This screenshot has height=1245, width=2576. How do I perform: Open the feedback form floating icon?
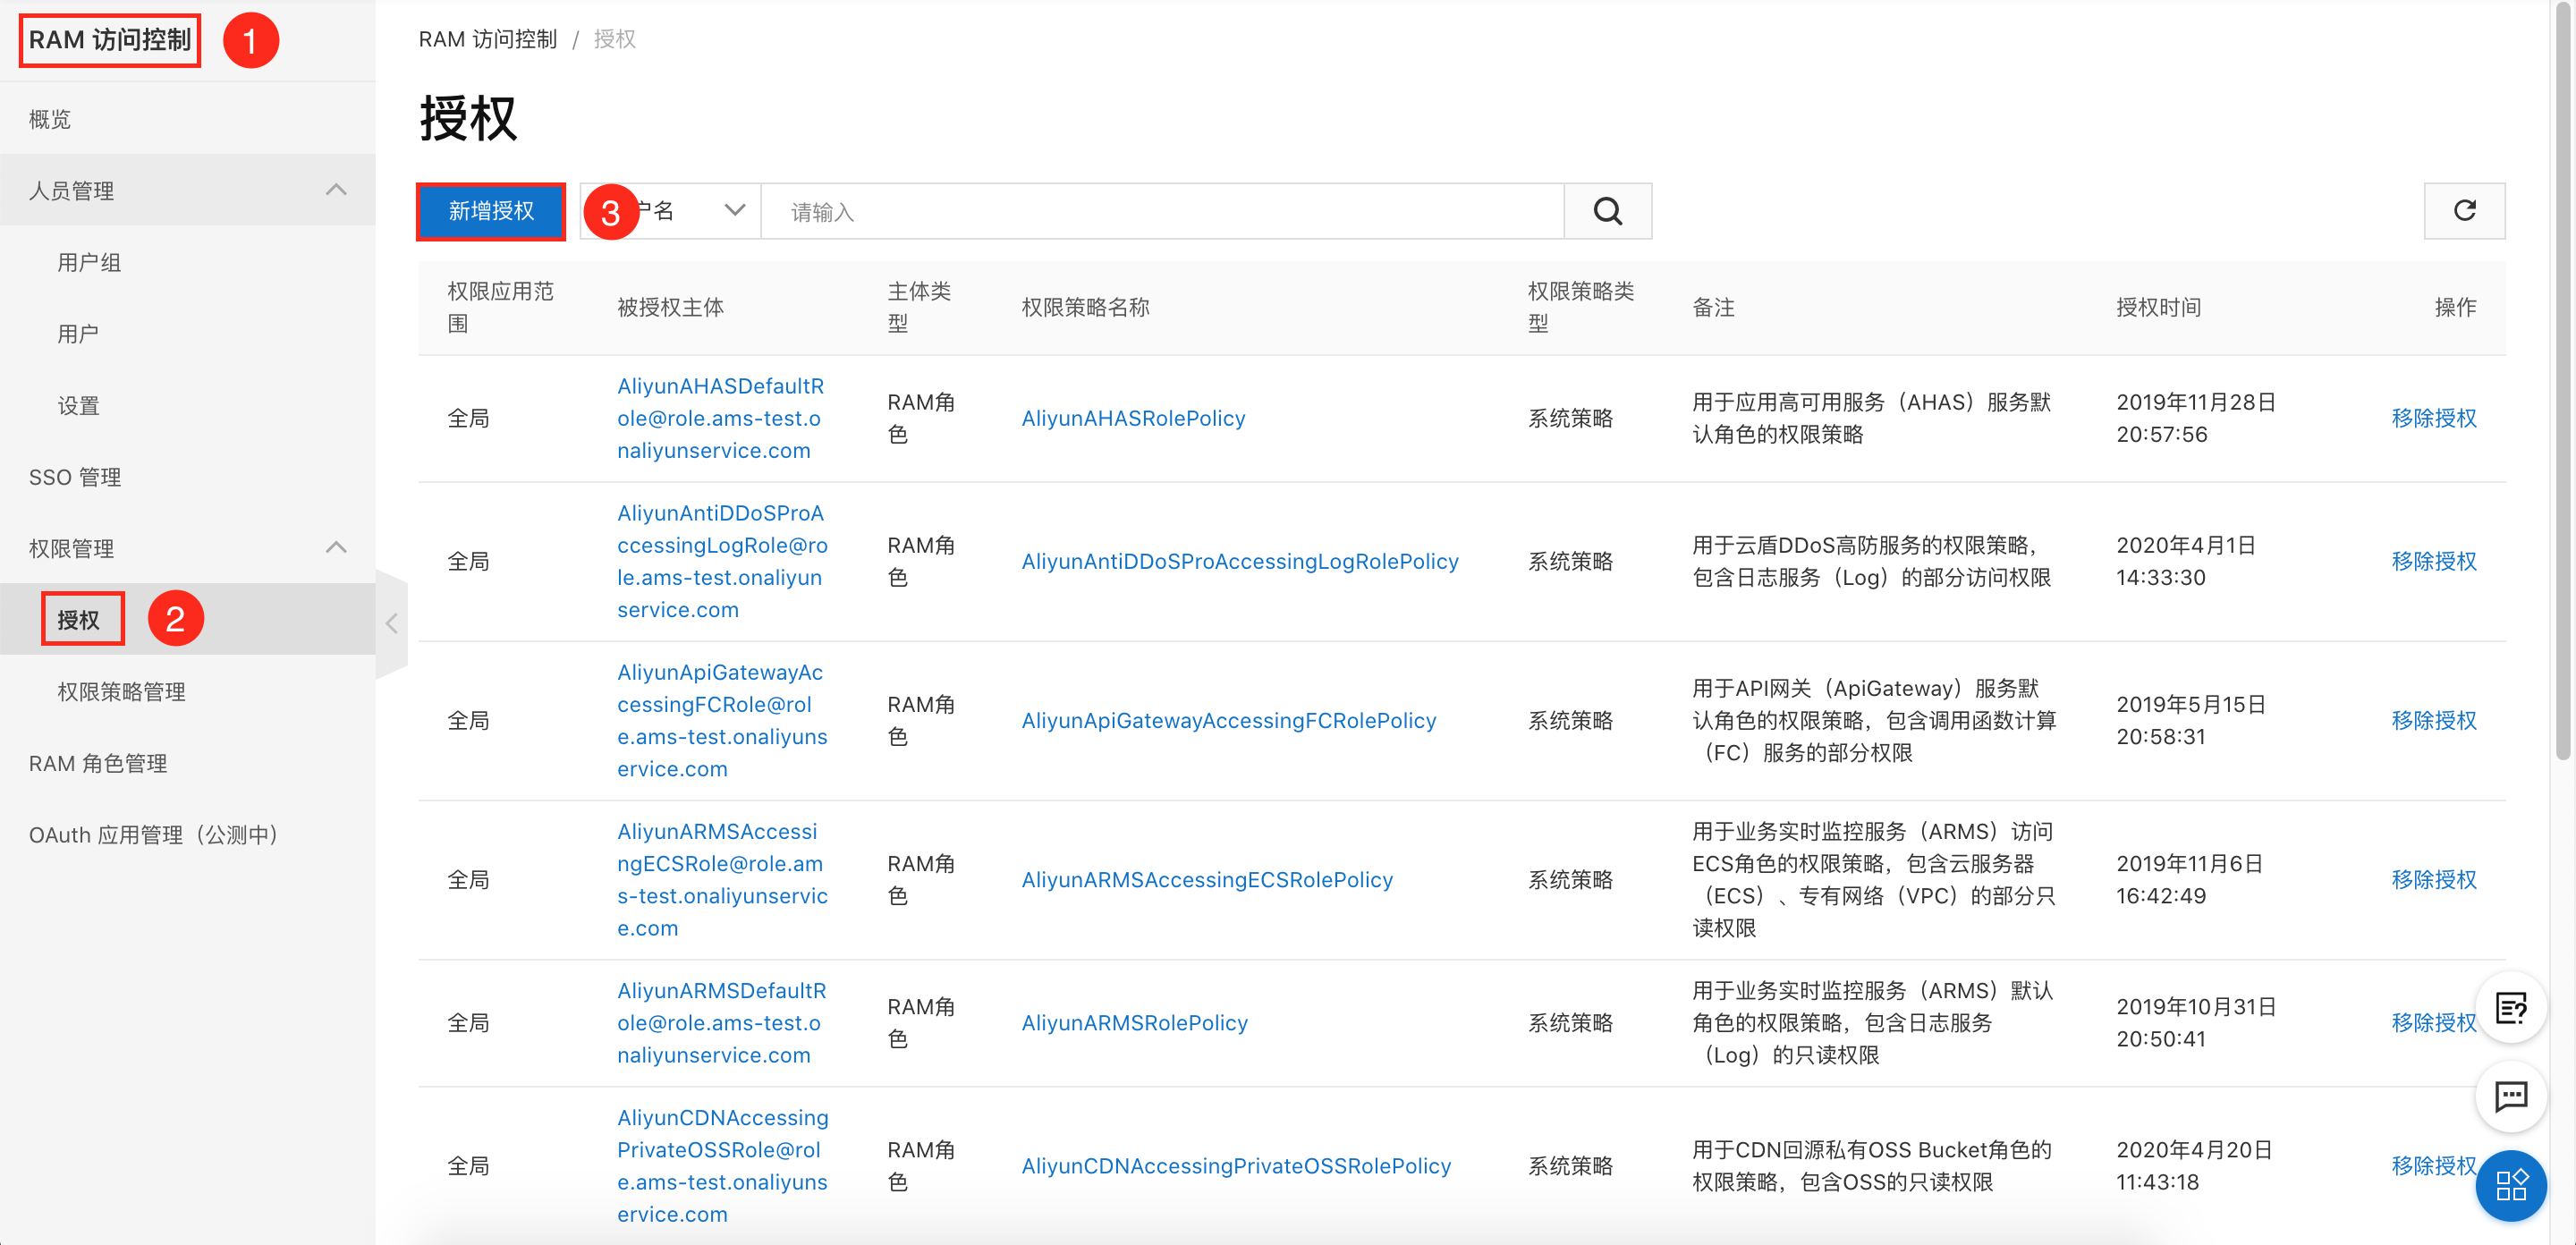click(x=2511, y=1008)
